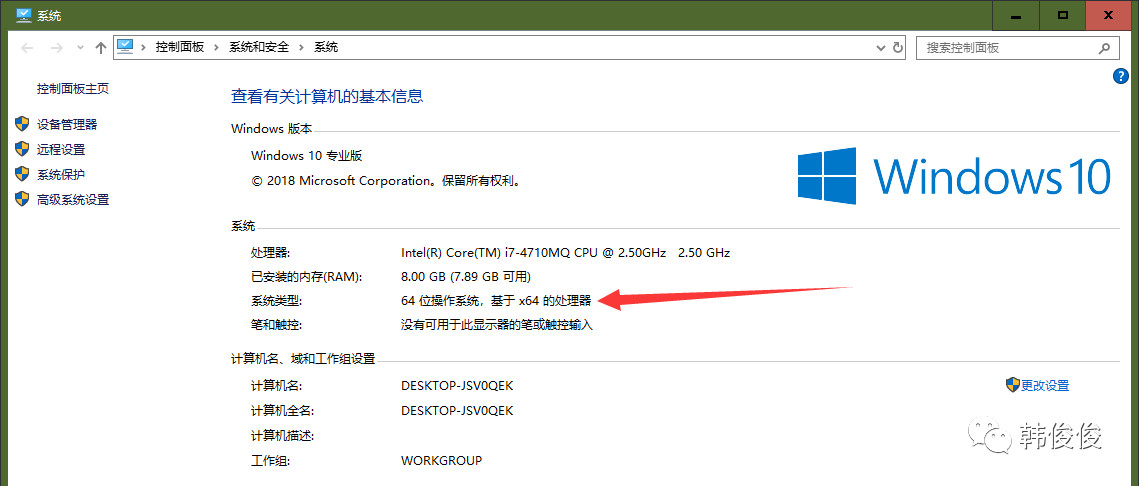The width and height of the screenshot is (1139, 486).
Task: Click the 64 位操作系统 system type value
Action: [x=496, y=301]
